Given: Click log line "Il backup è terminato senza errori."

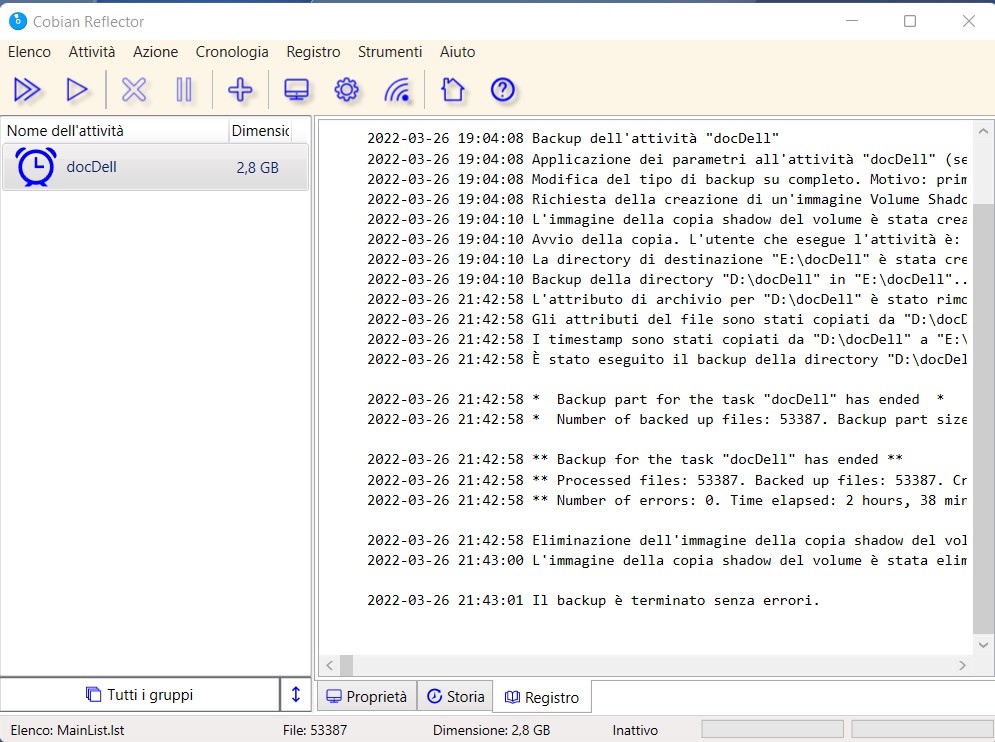Looking at the screenshot, I should (x=593, y=600).
